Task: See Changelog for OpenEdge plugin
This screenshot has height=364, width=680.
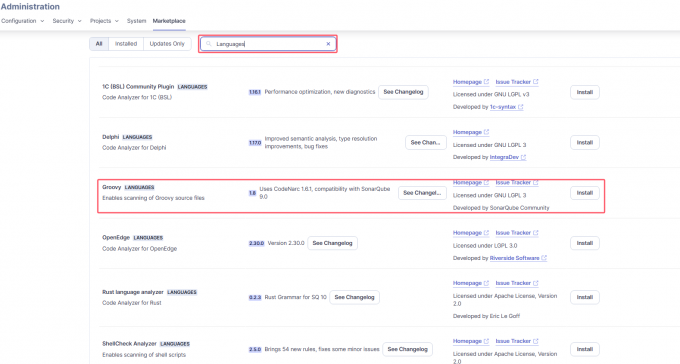Action: click(333, 243)
